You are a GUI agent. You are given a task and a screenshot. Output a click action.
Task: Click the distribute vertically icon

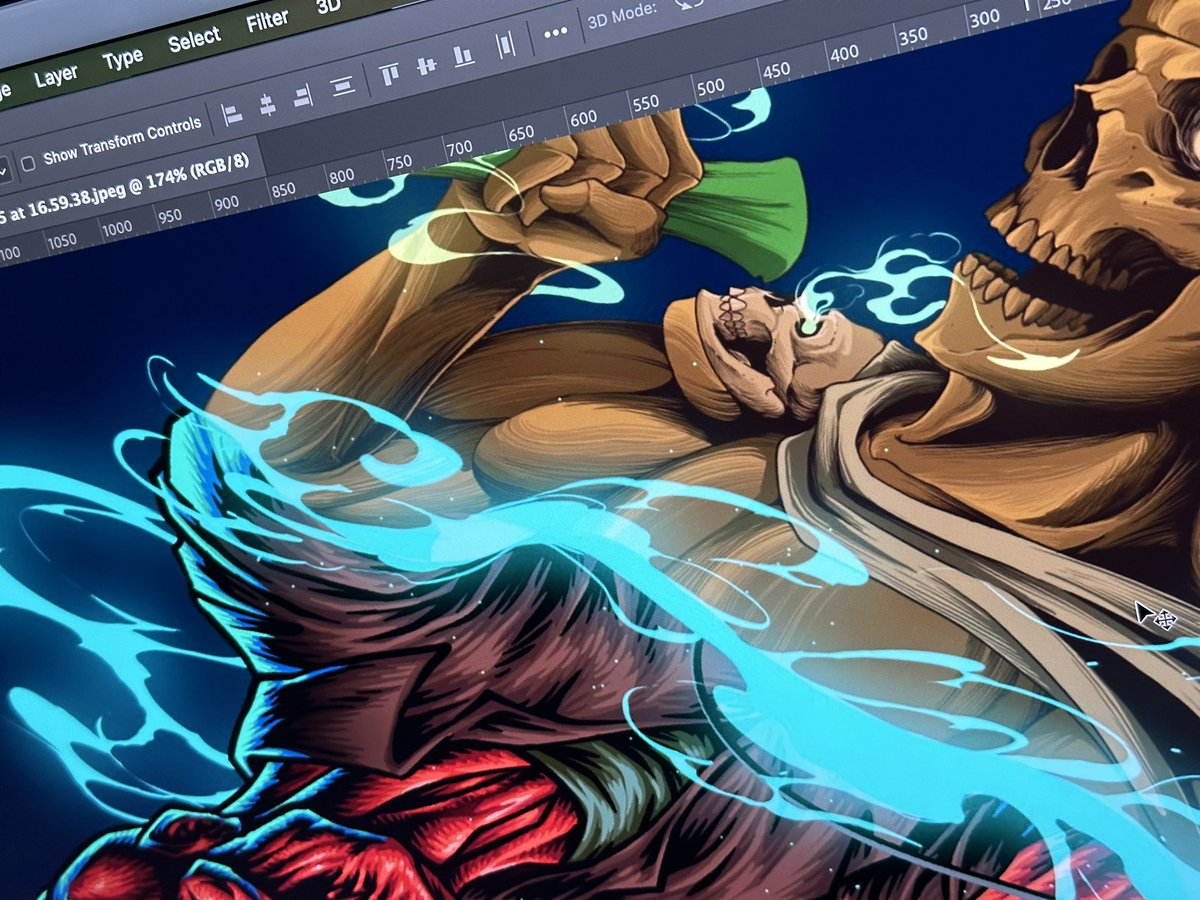(343, 86)
